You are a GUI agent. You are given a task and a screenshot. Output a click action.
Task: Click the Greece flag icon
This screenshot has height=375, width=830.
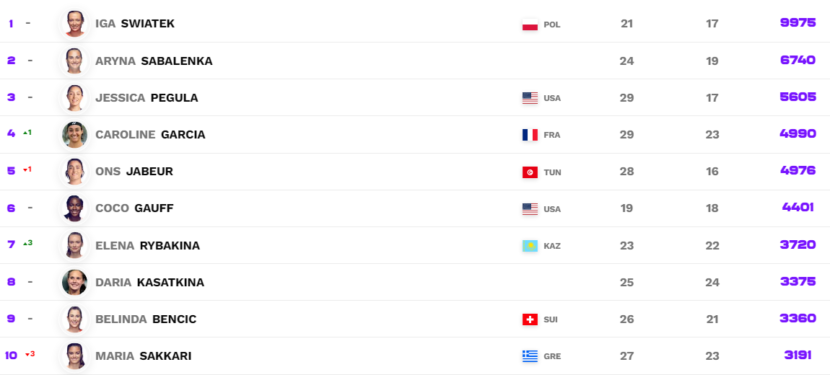click(530, 356)
